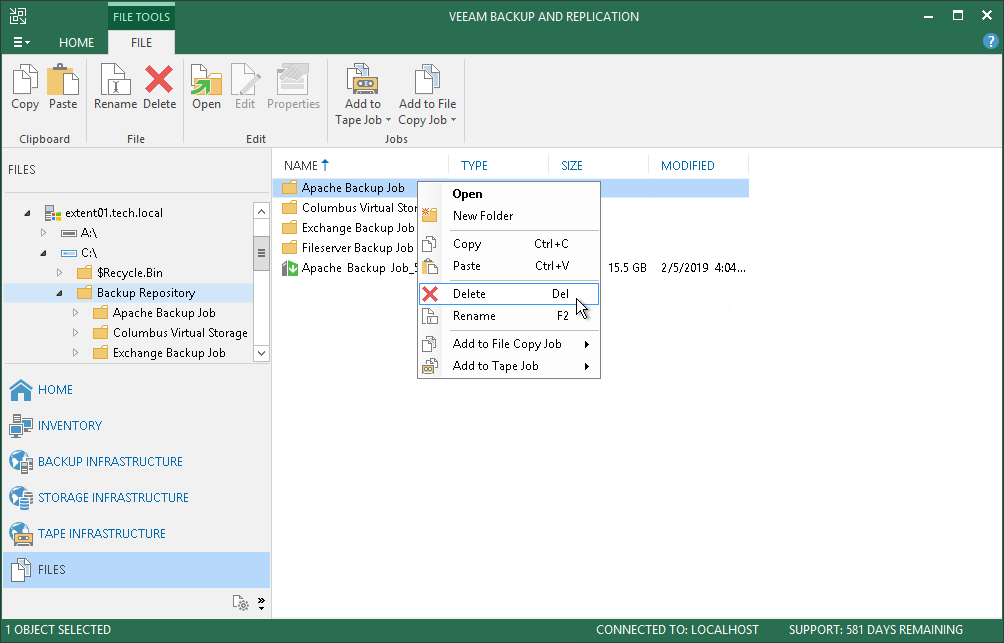Select Apache Backup Job in the tree
The width and height of the screenshot is (1004, 643).
tap(164, 313)
